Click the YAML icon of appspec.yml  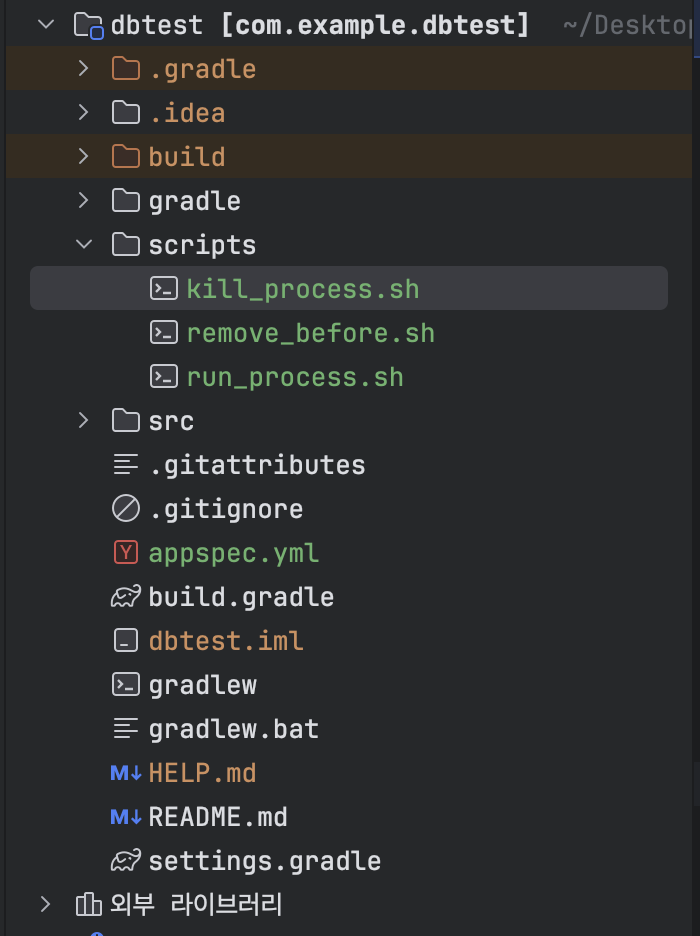coord(126,553)
